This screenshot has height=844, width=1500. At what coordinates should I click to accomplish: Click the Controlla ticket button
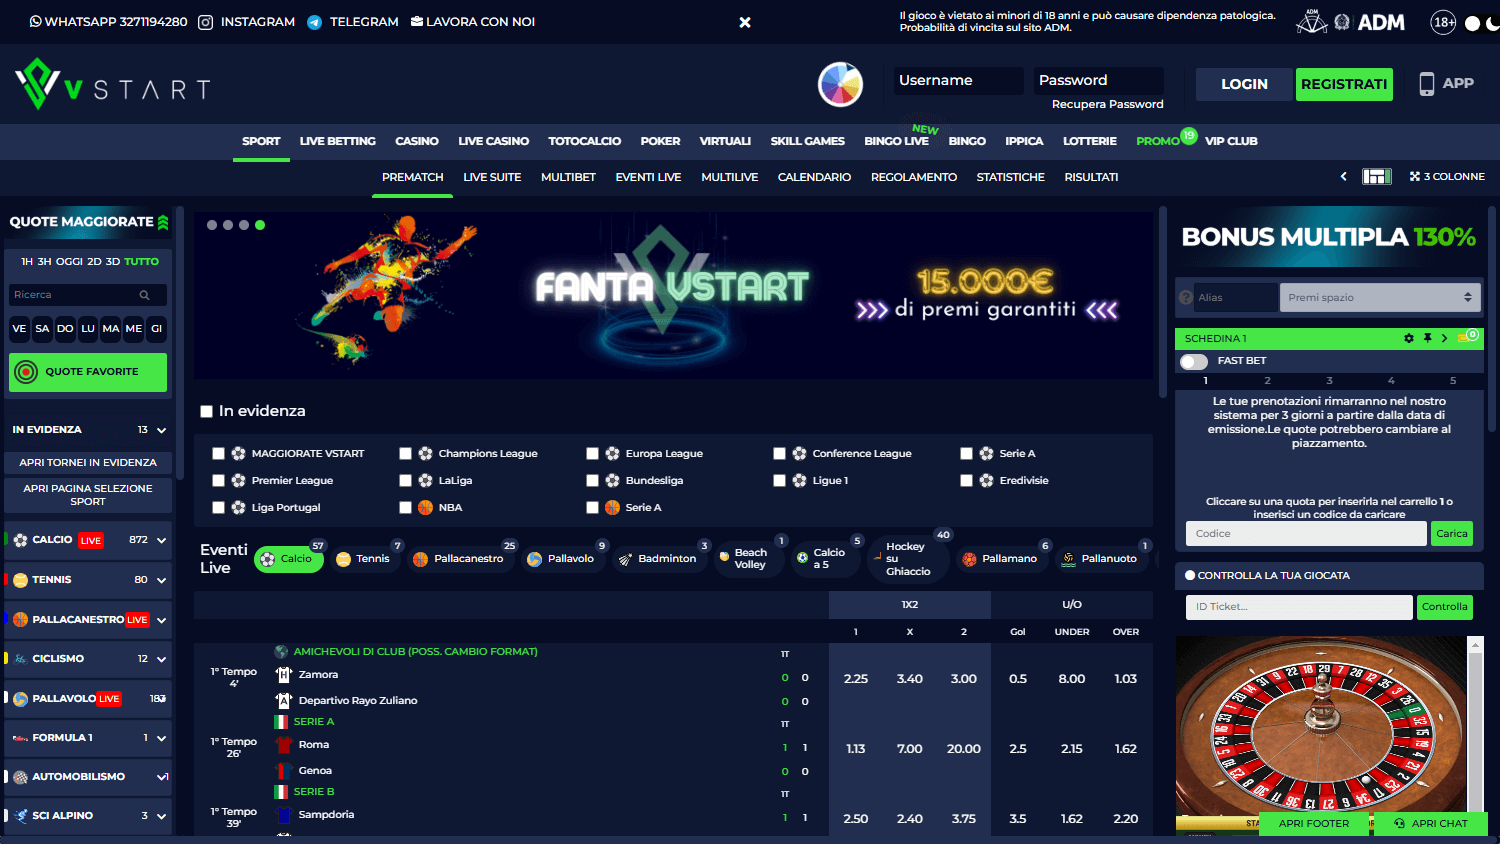pyautogui.click(x=1445, y=607)
